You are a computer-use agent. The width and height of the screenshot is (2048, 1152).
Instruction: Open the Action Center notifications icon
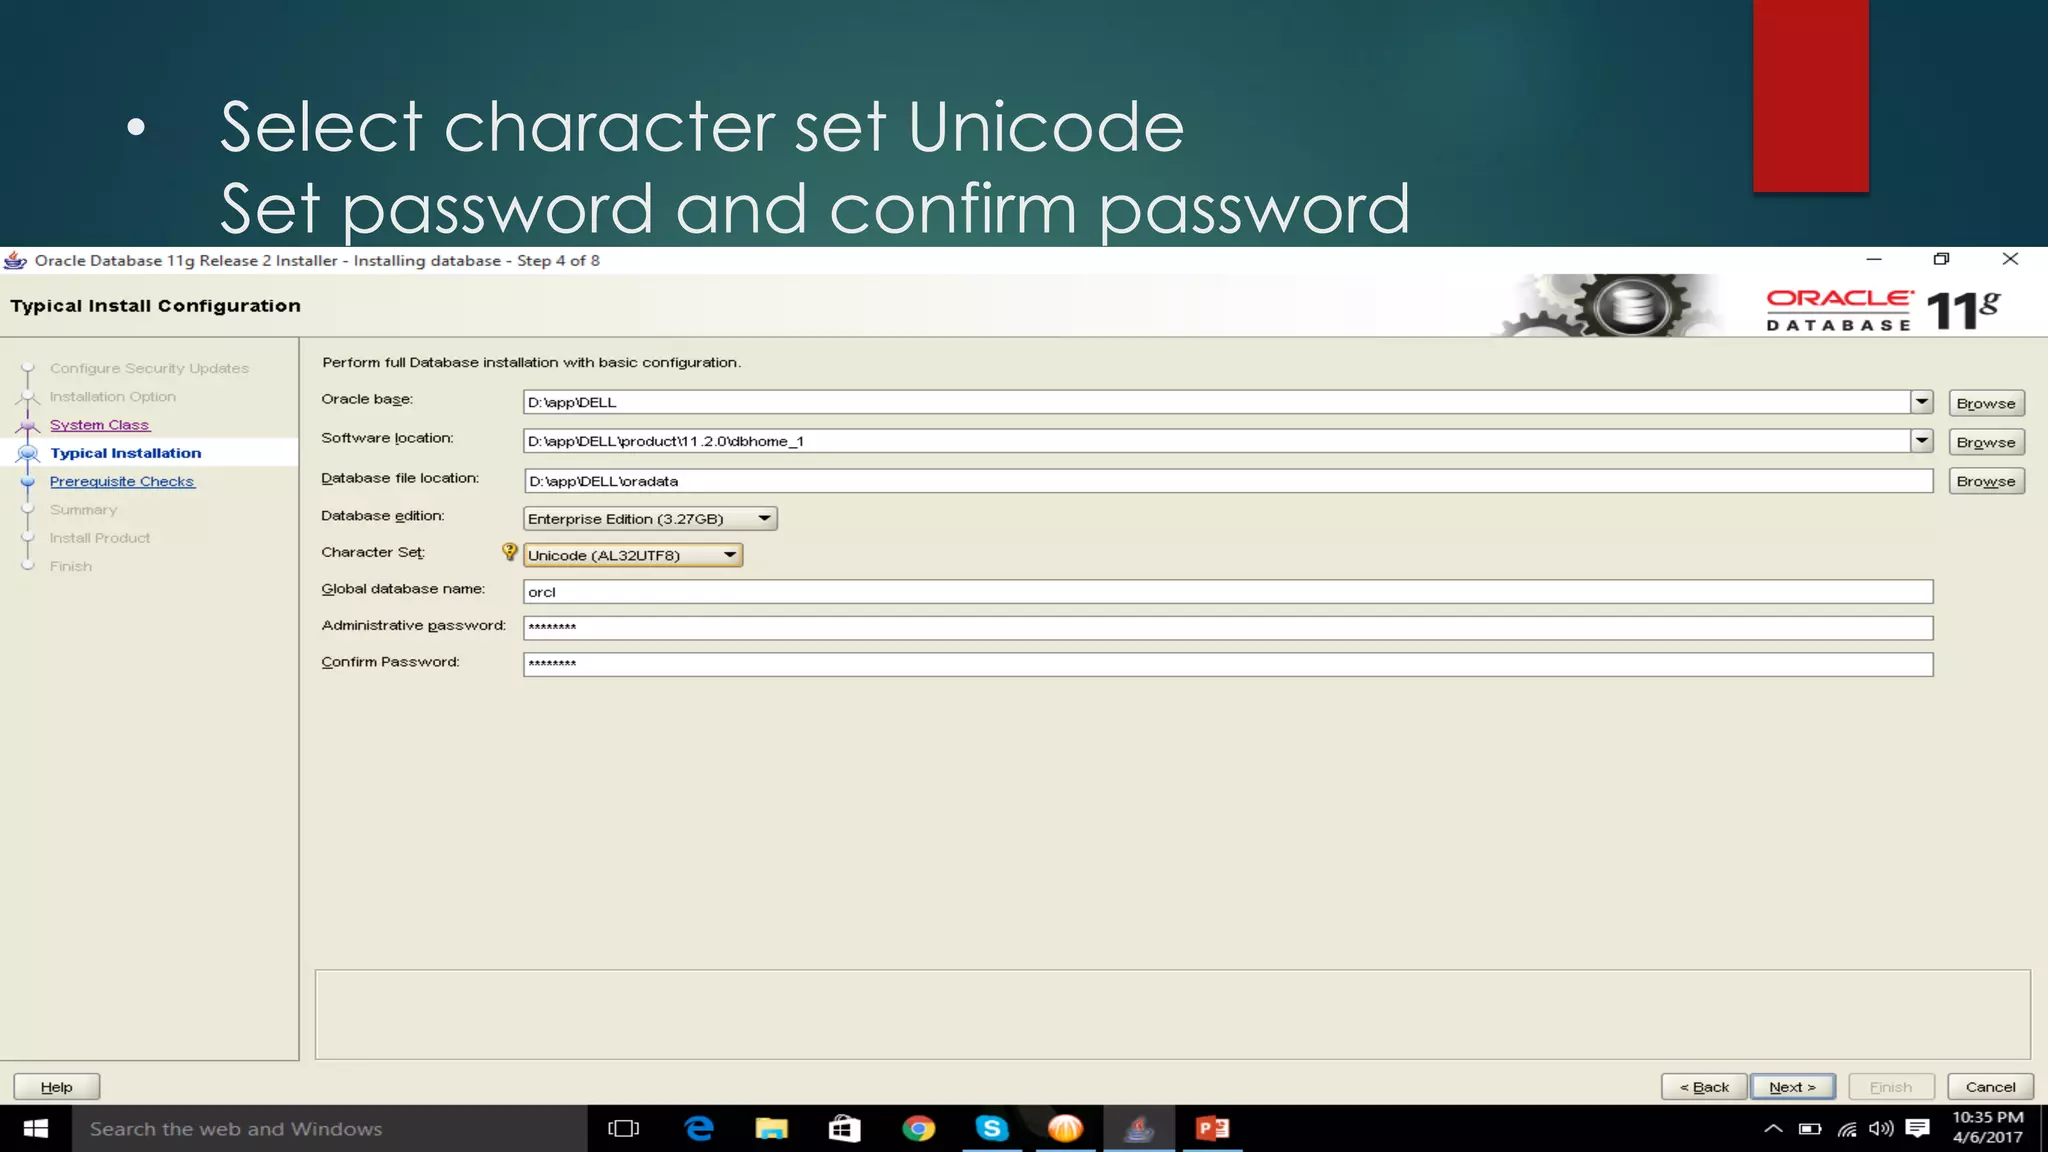click(1917, 1129)
